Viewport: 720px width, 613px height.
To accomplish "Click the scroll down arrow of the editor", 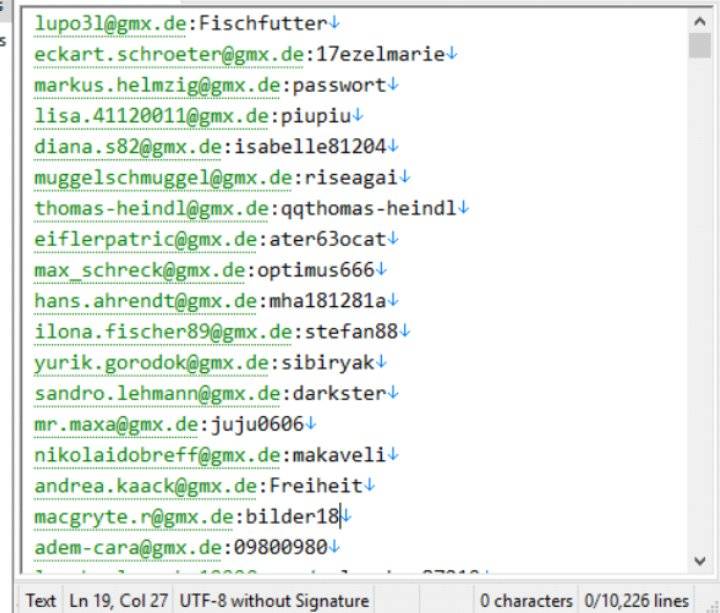I will tap(700, 561).
